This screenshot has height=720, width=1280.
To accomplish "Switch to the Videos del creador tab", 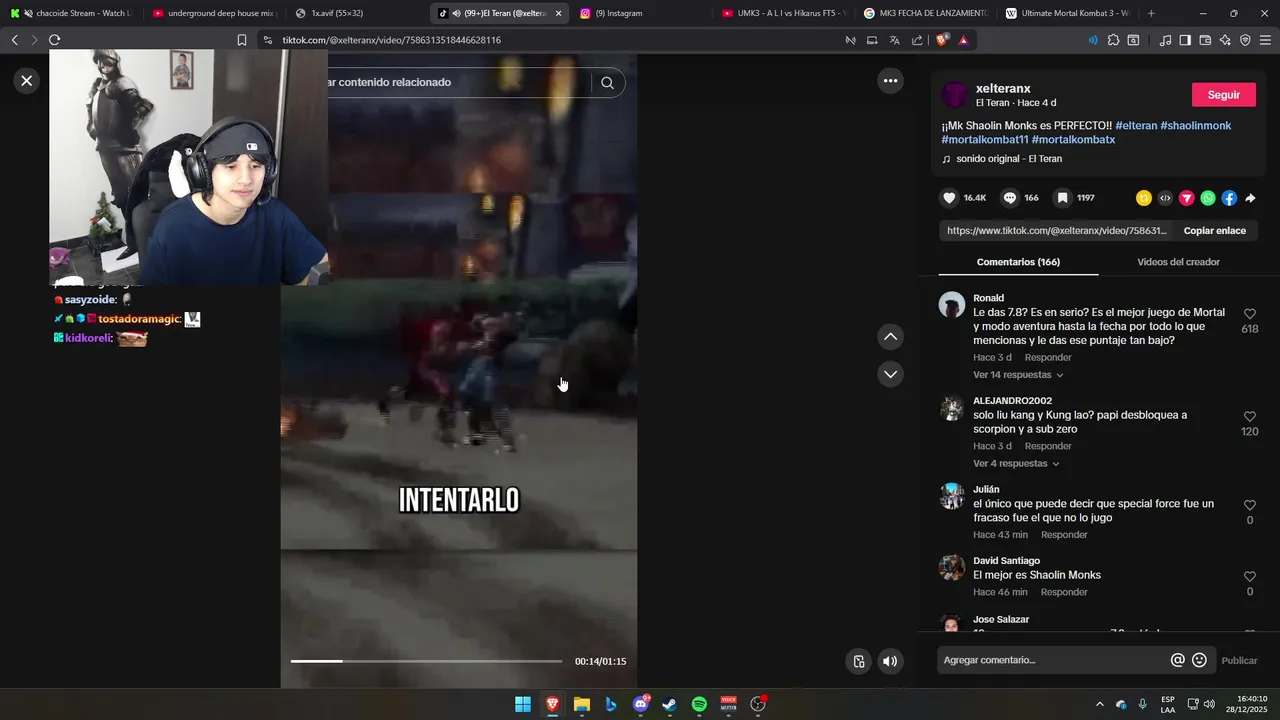I will [x=1178, y=262].
